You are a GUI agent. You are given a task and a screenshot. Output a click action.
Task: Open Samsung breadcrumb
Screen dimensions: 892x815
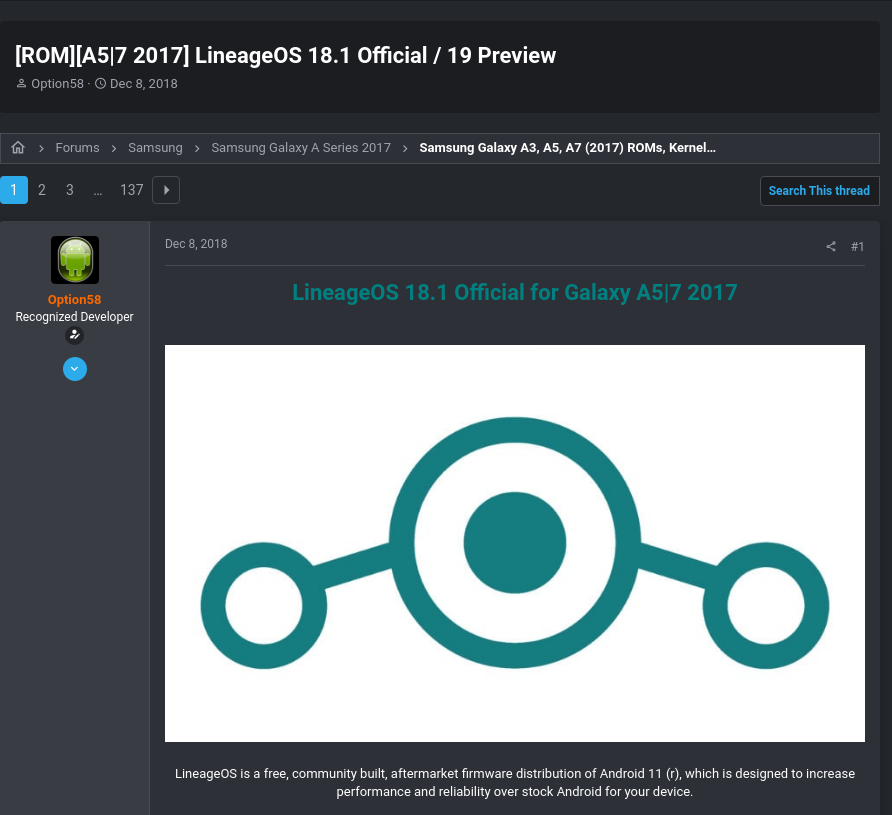[x=155, y=148]
